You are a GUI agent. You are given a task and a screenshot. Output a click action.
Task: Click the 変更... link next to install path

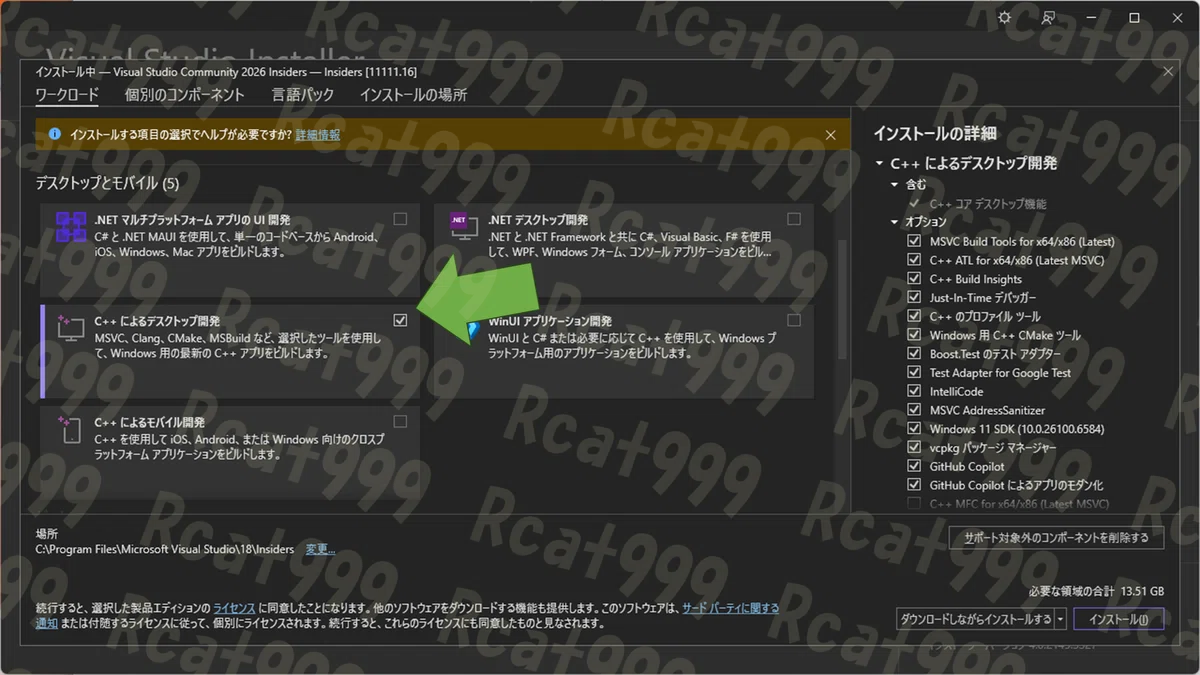[x=320, y=549]
